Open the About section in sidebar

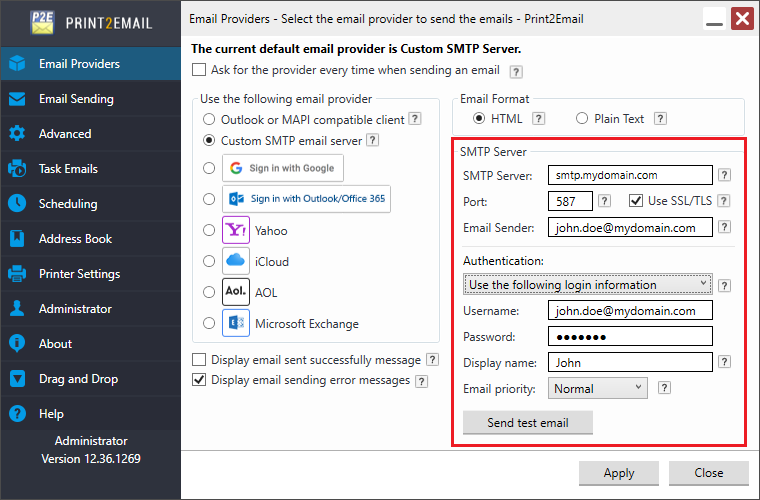click(55, 344)
